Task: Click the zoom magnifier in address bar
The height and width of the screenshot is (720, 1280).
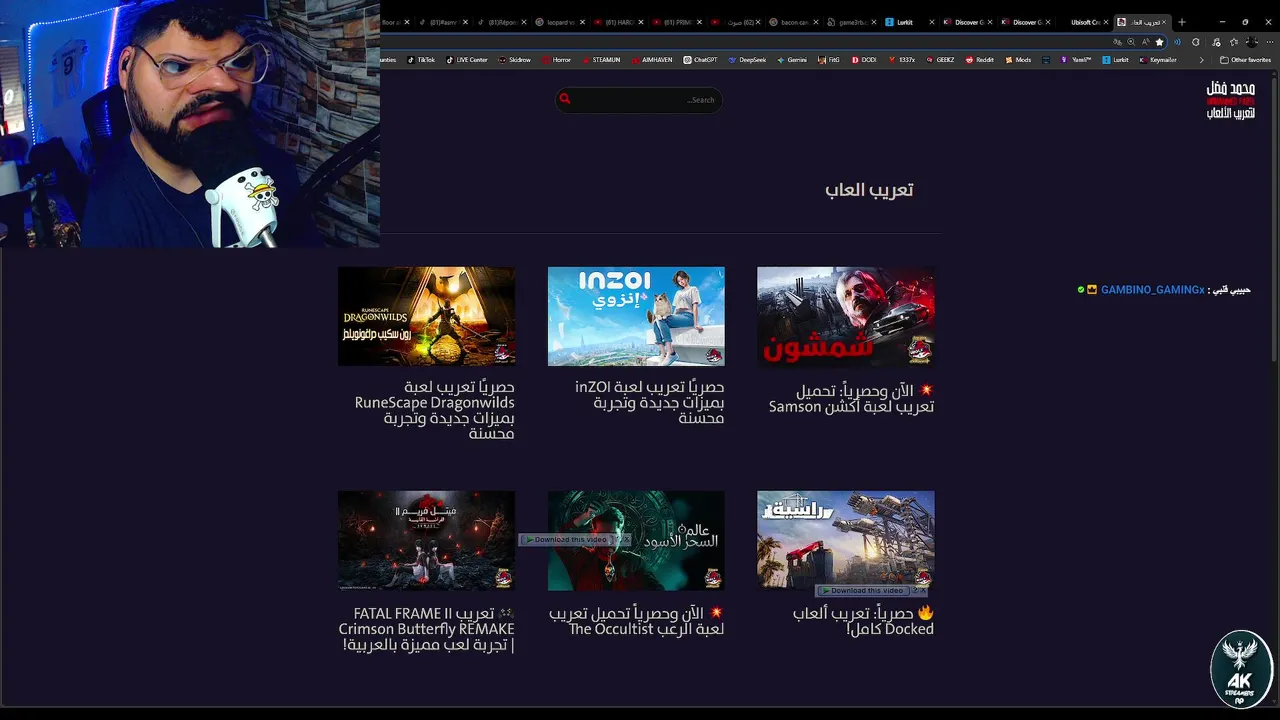Action: 1131,42
